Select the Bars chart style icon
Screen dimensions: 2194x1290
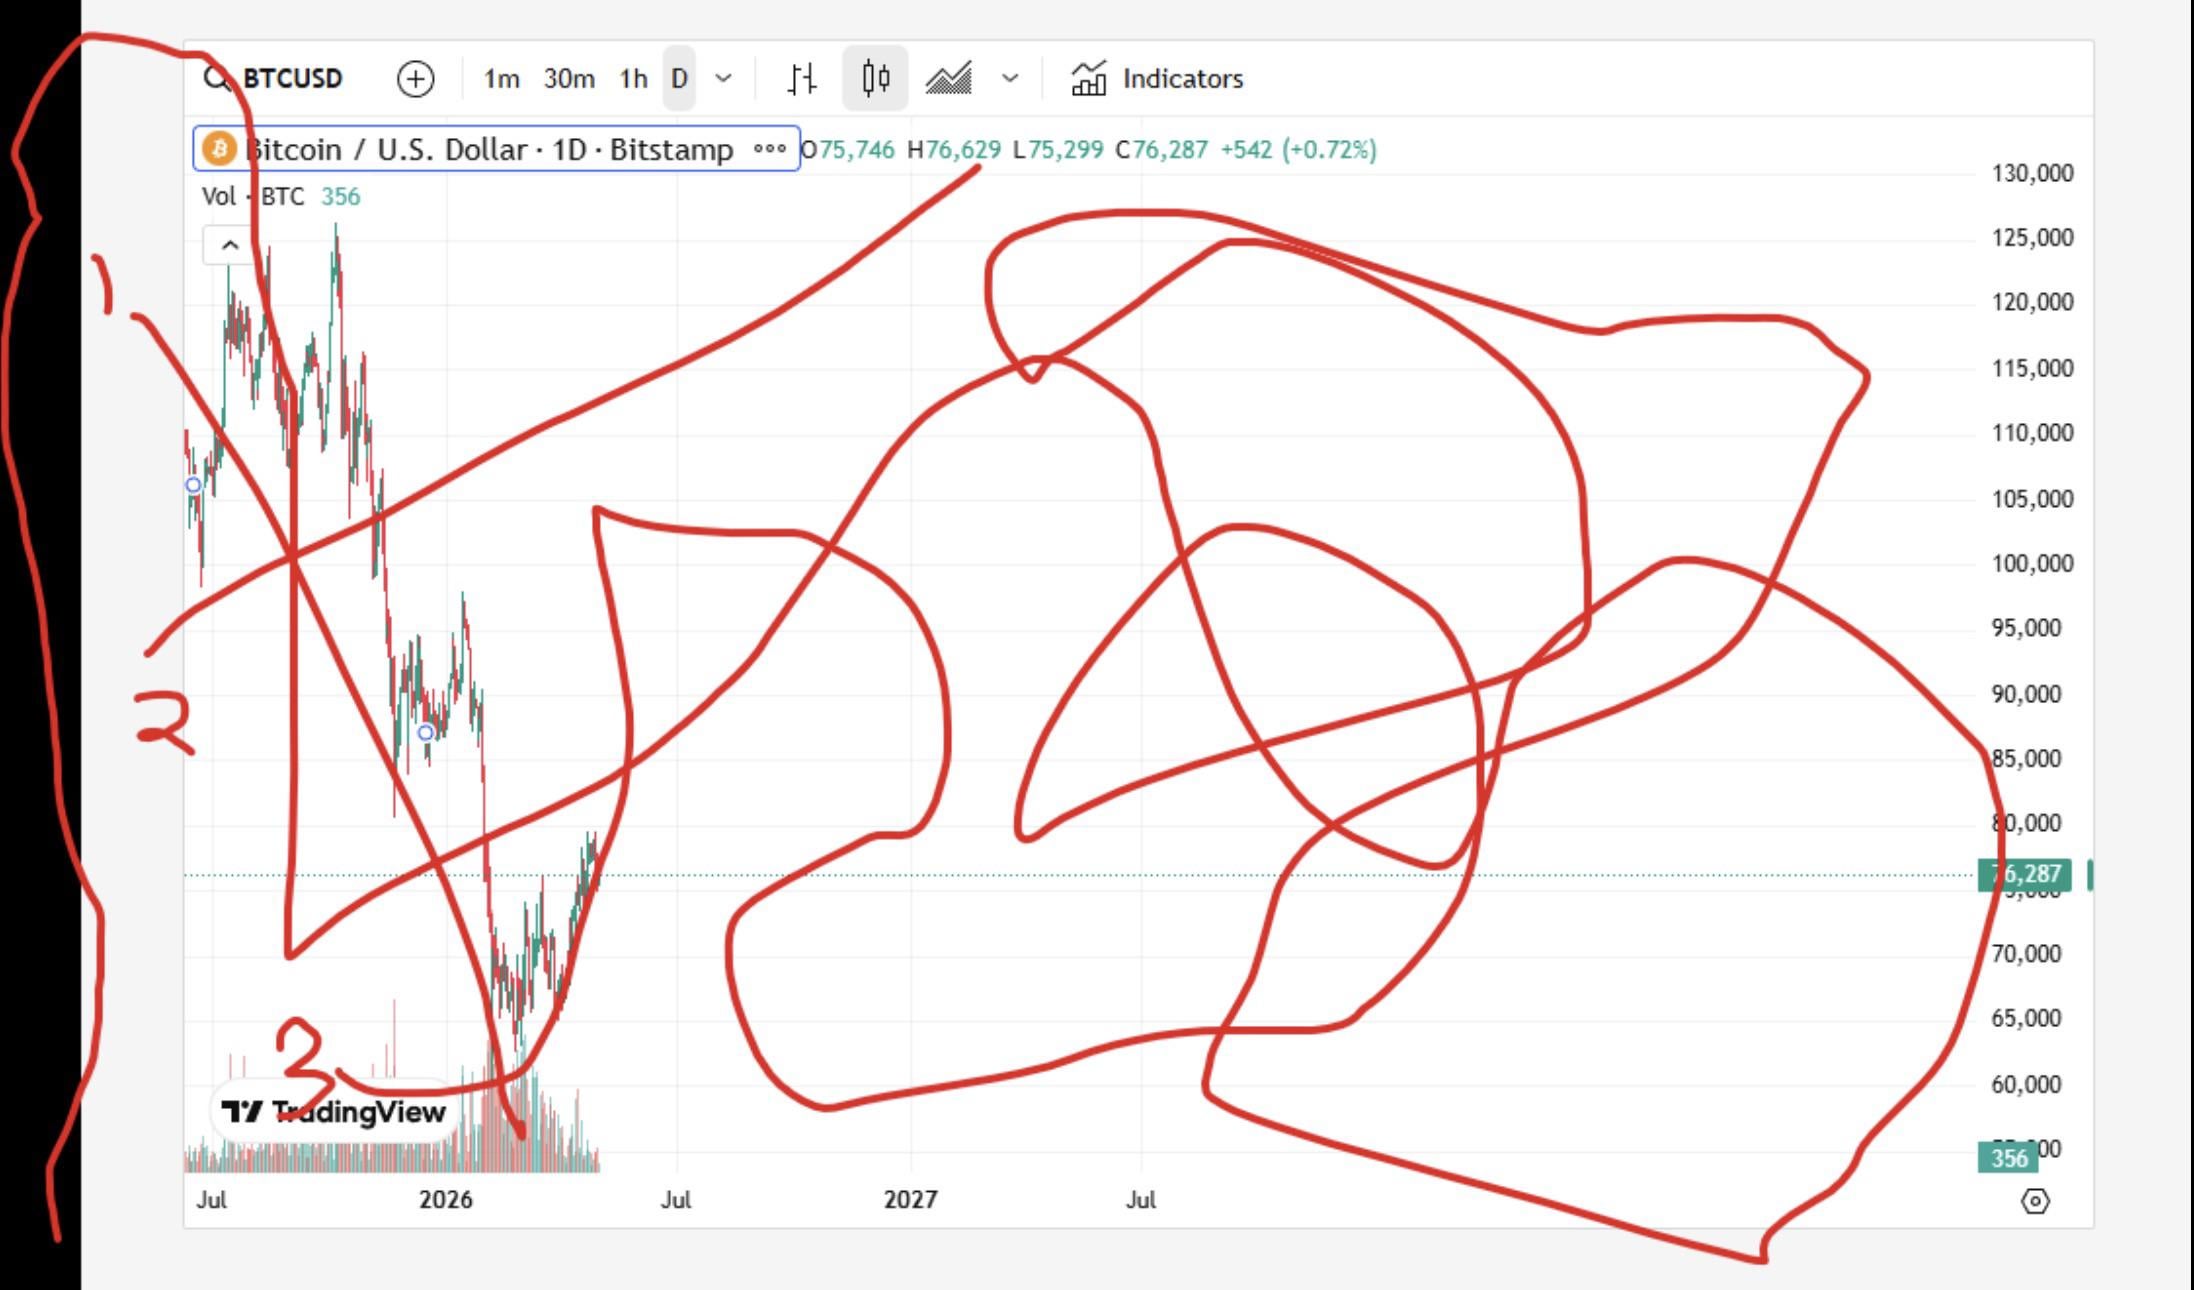(801, 78)
